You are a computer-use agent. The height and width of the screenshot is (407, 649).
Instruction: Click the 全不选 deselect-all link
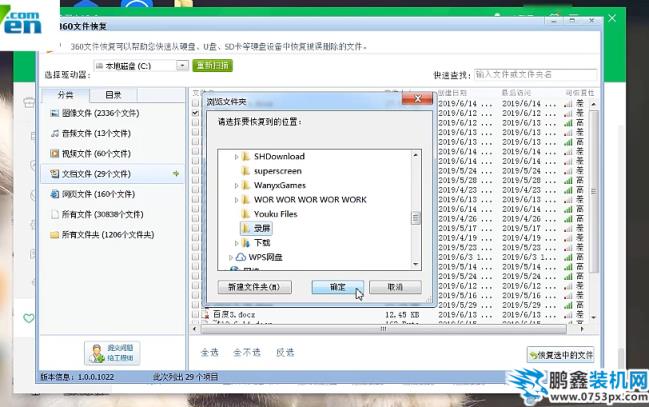click(x=247, y=352)
